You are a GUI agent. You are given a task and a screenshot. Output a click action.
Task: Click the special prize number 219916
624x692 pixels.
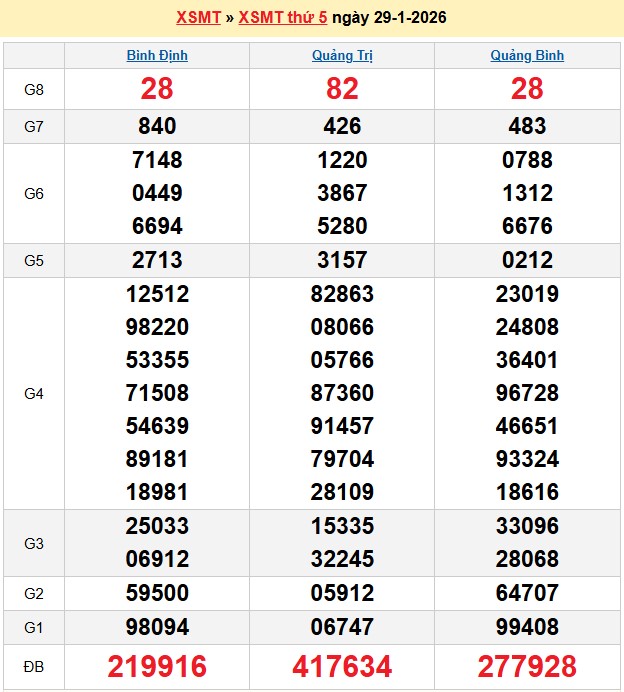pos(157,666)
